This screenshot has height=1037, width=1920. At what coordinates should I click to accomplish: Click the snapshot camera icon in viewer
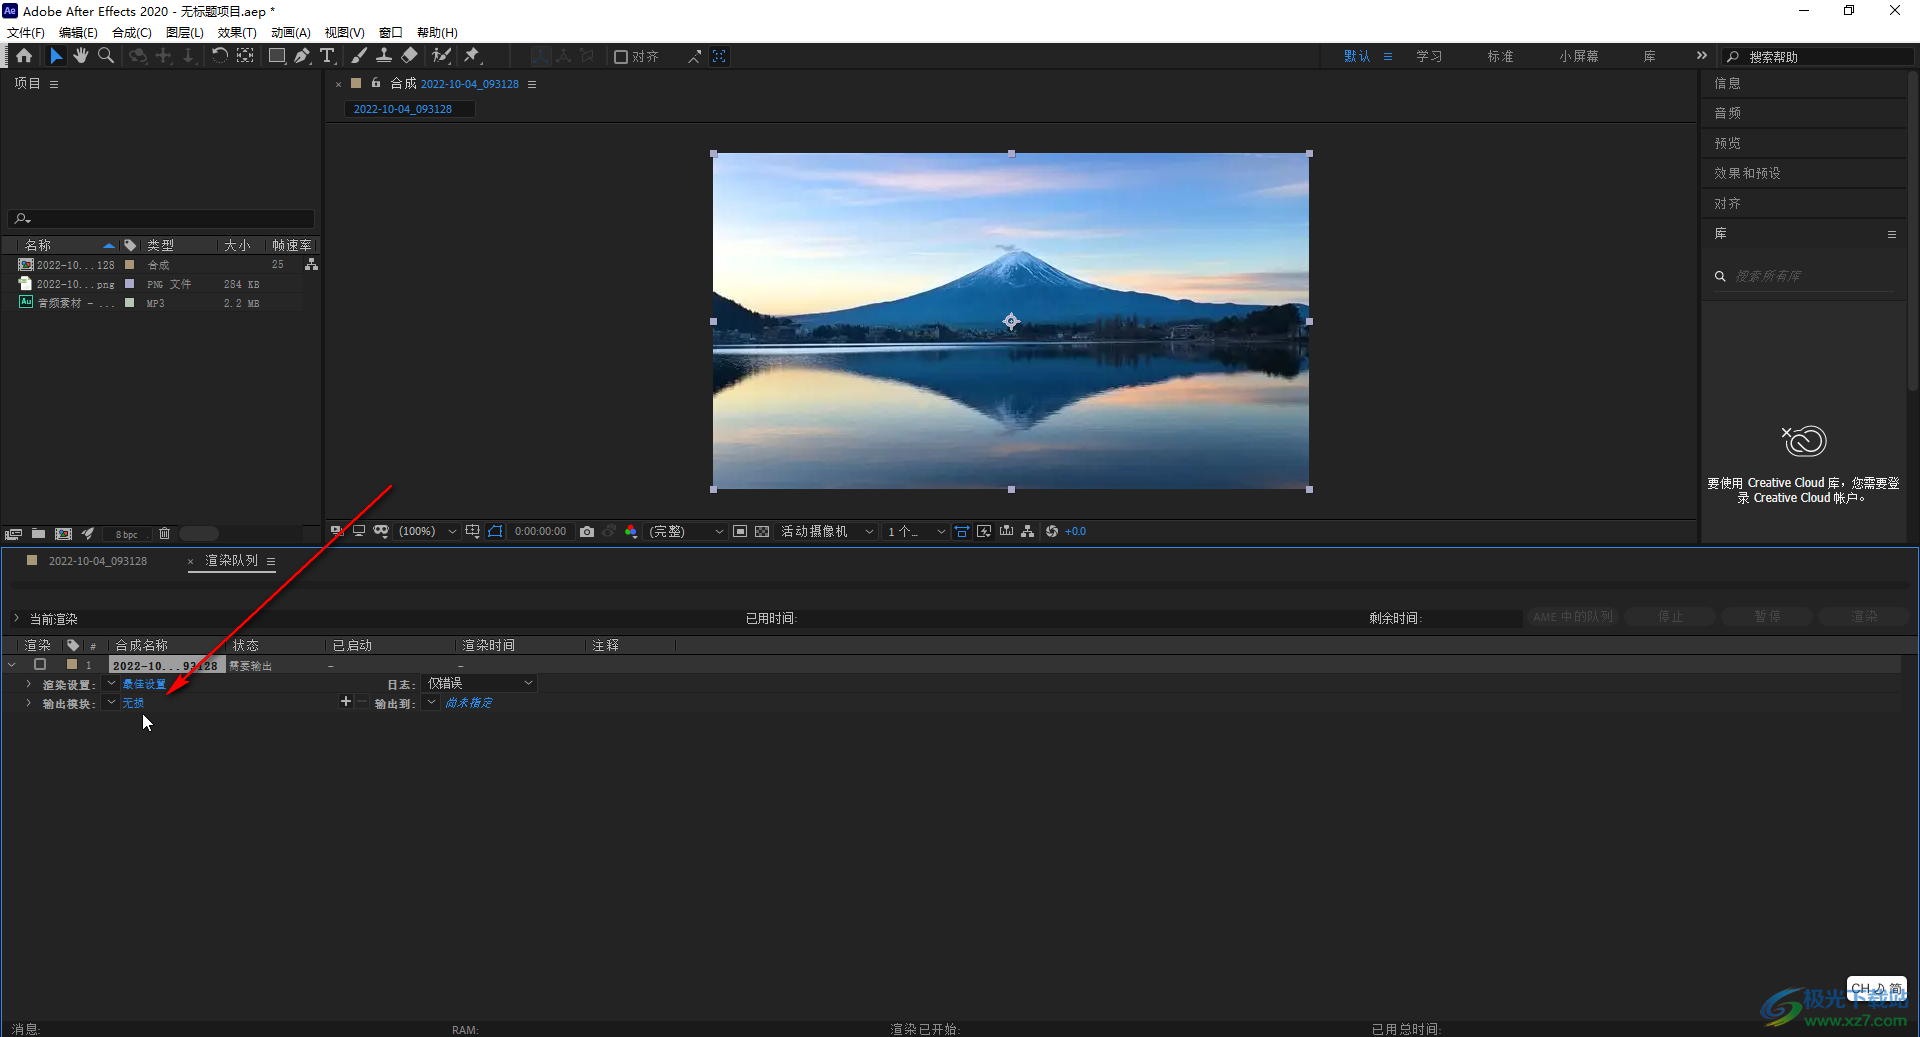tap(587, 532)
